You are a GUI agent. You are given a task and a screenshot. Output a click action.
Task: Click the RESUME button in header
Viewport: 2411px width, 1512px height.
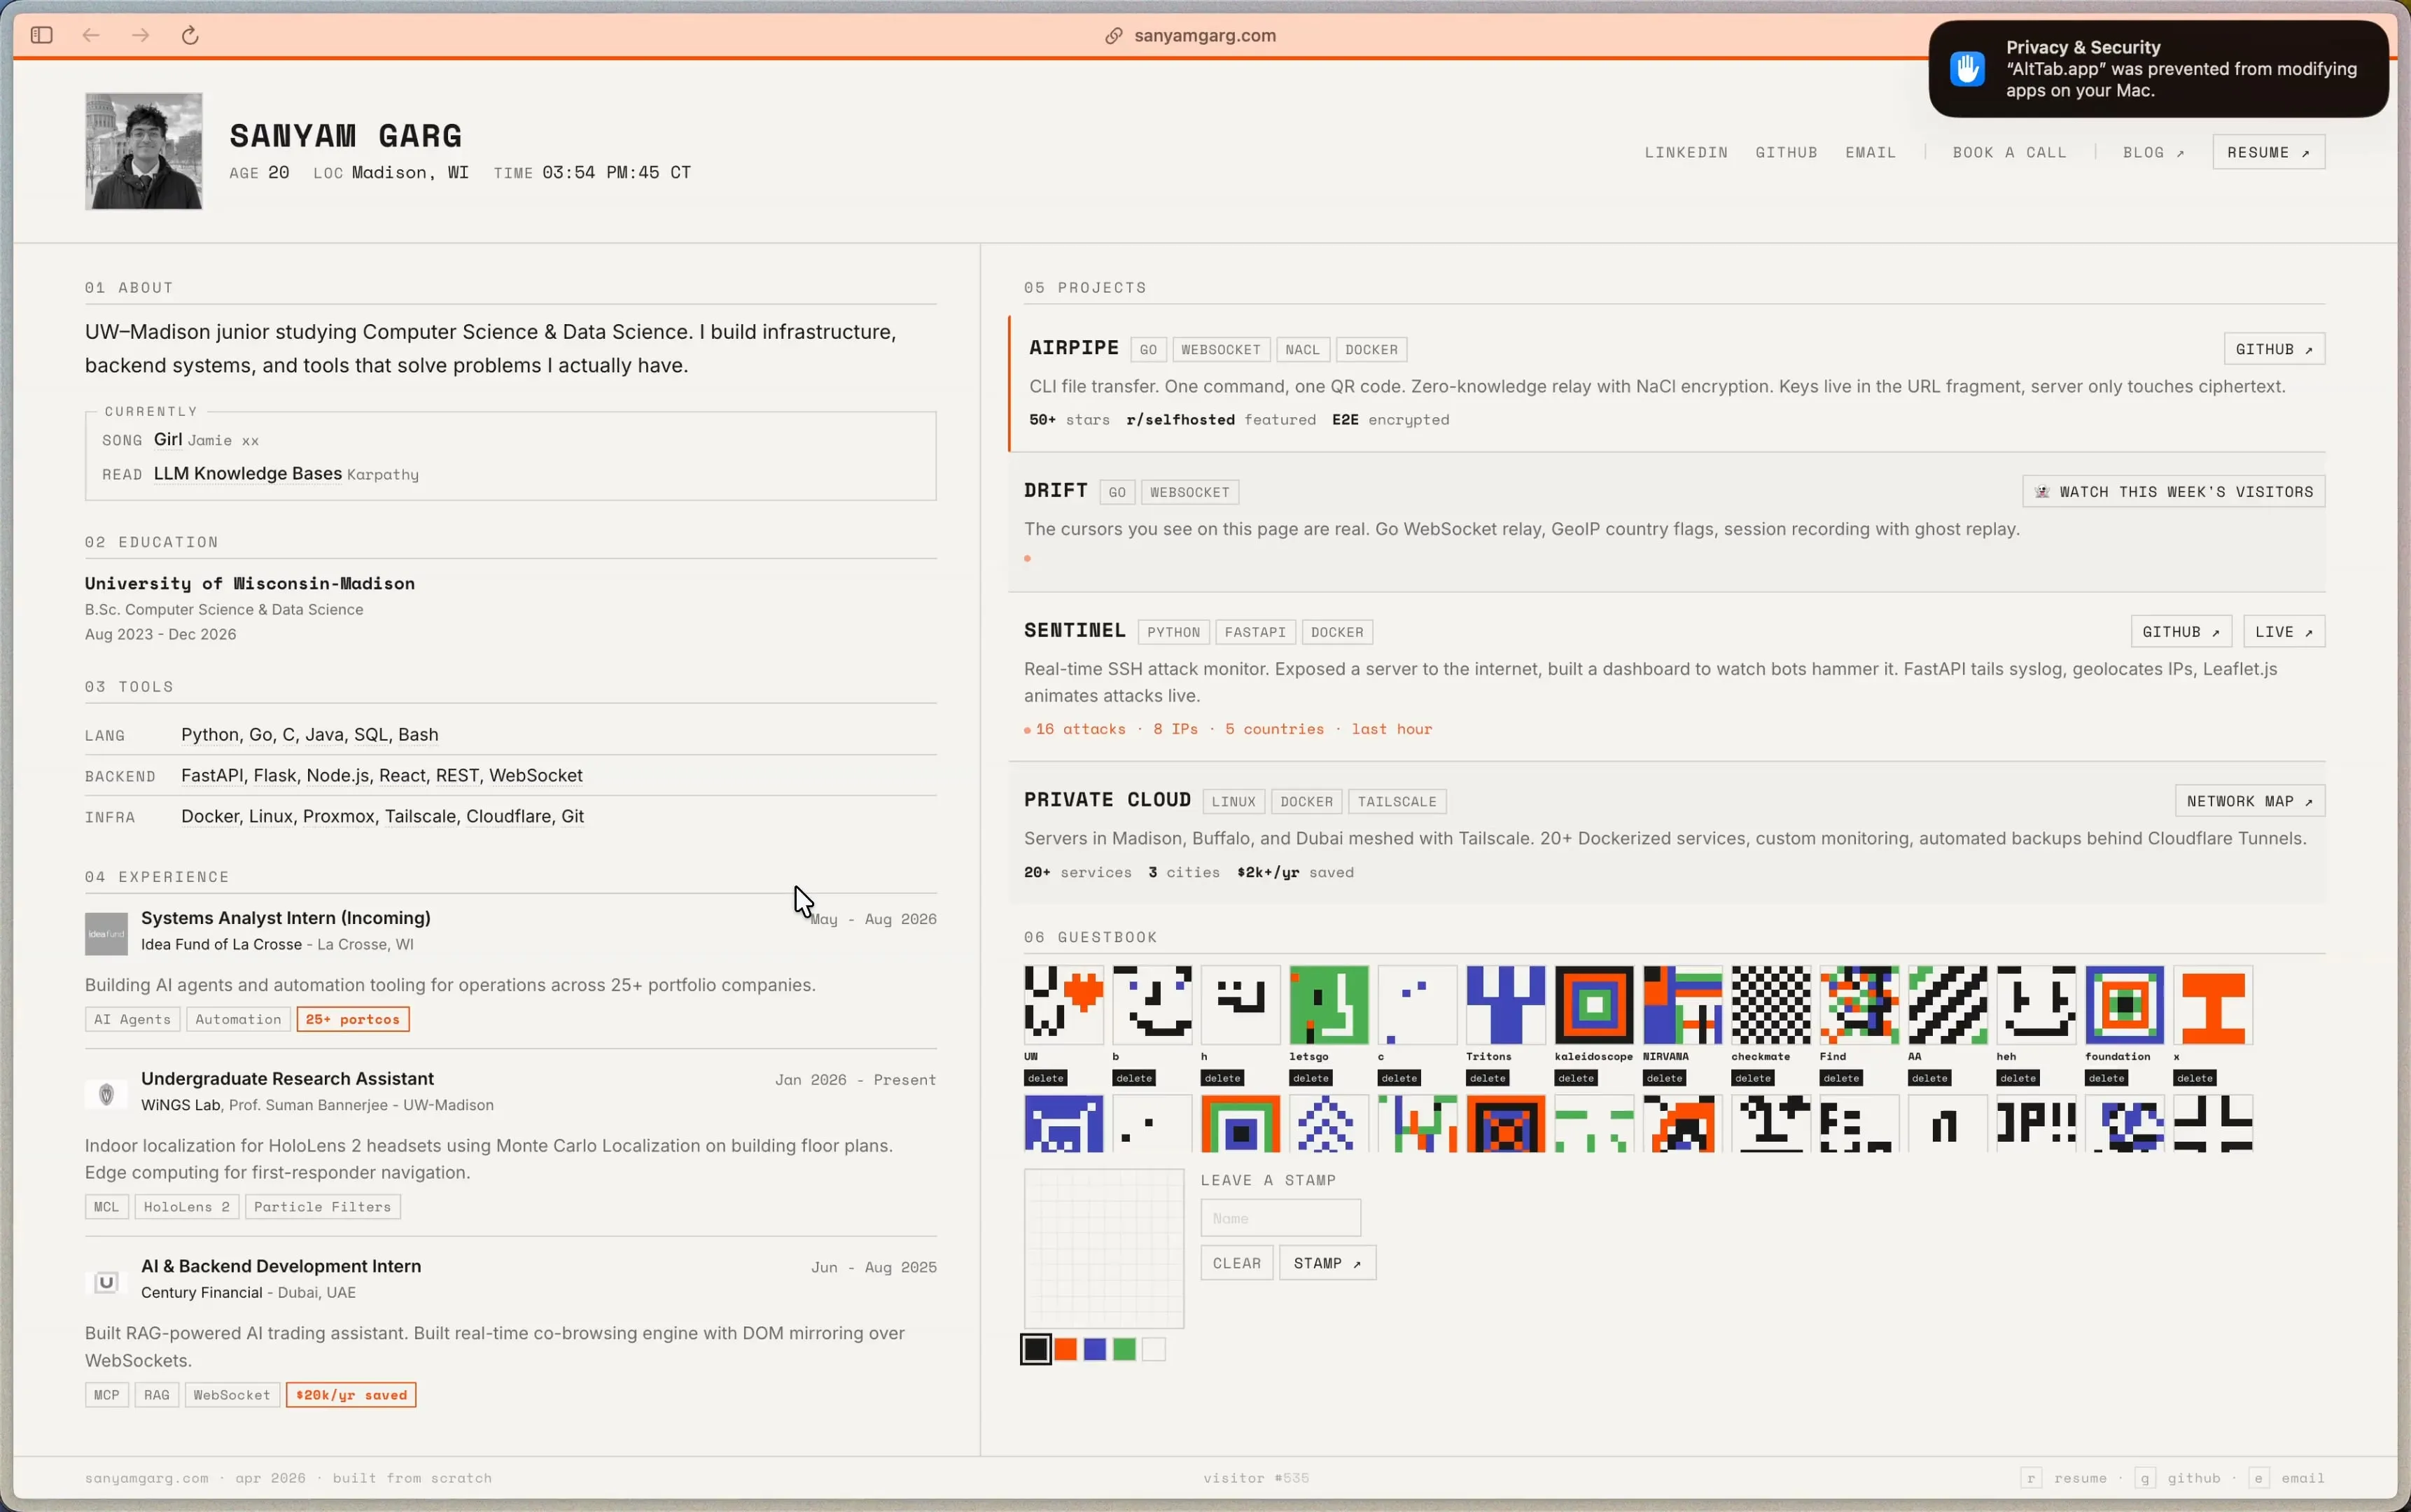[x=2268, y=152]
